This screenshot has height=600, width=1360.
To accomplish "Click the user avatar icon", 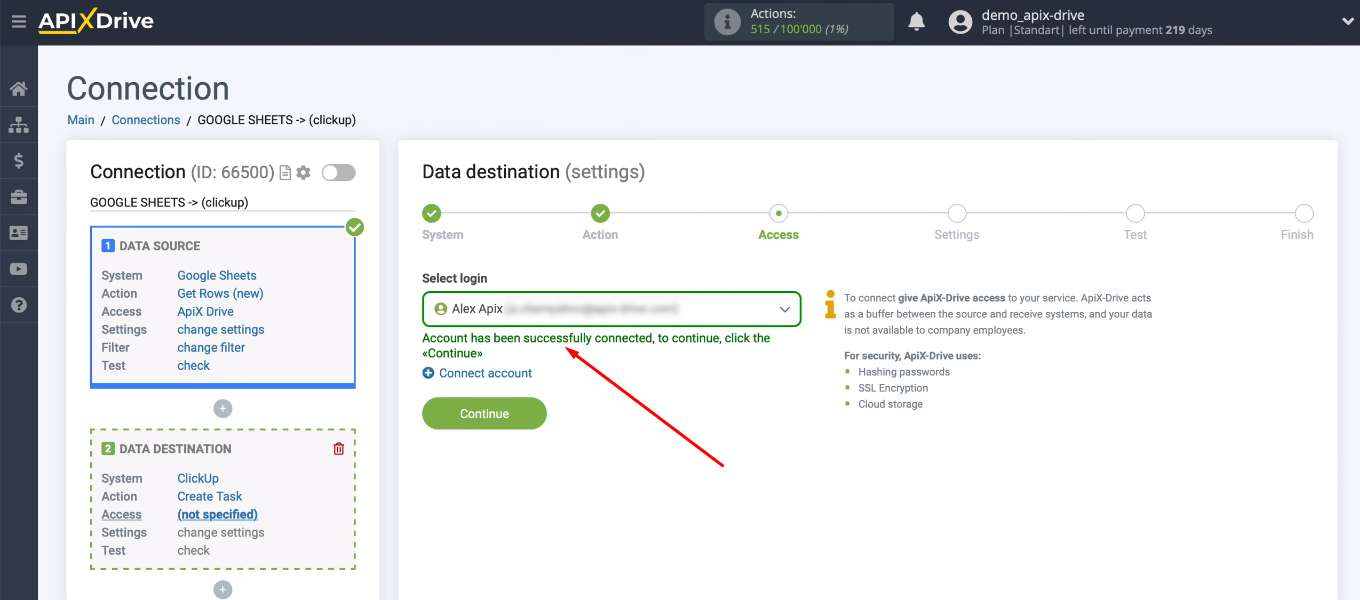I will (x=960, y=22).
